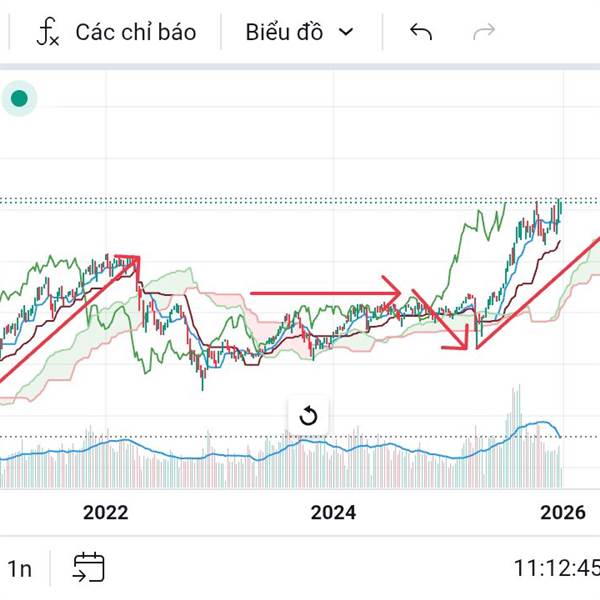This screenshot has height=600, width=600.
Task: Open the 1n timeframe selector
Action: coord(19,568)
